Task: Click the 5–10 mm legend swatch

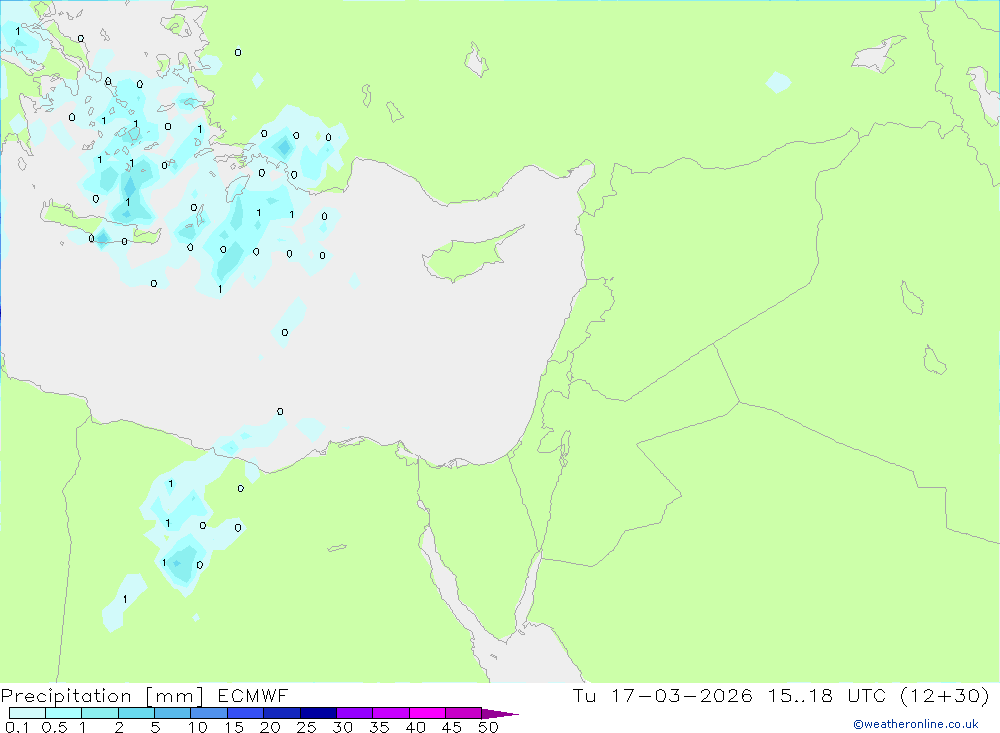Action: (172, 713)
